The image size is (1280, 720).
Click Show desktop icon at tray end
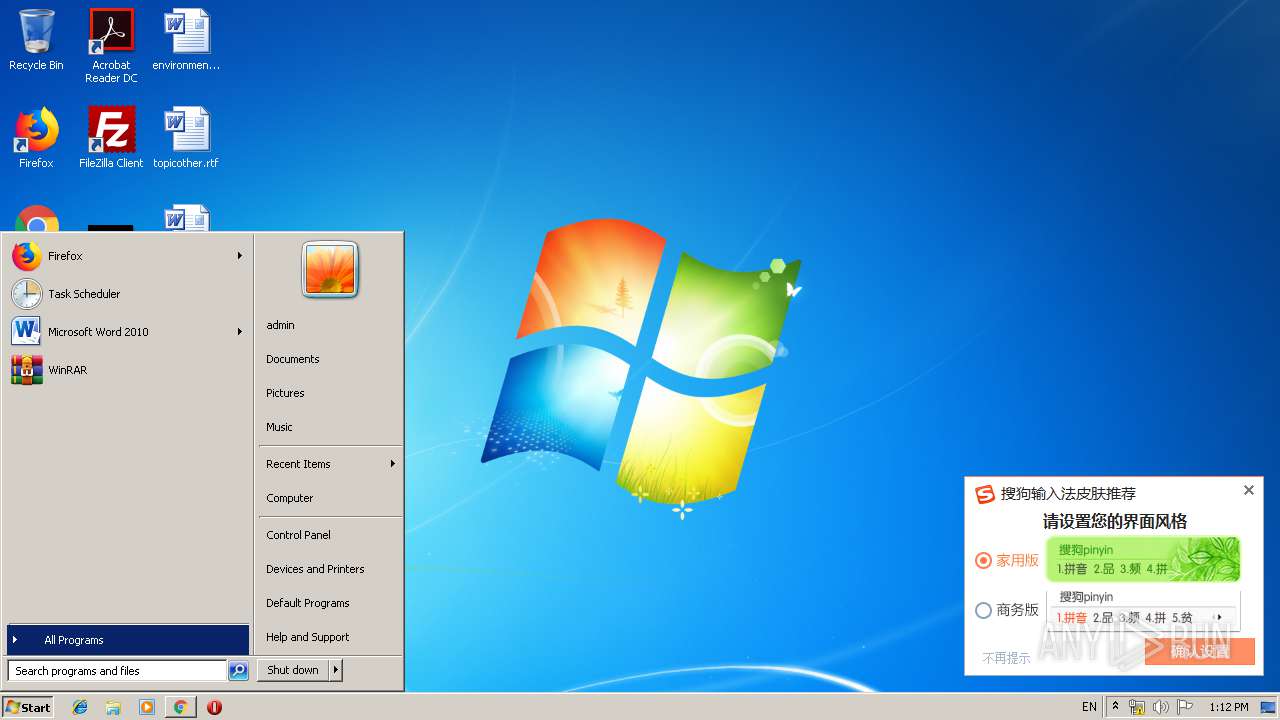coord(1268,707)
